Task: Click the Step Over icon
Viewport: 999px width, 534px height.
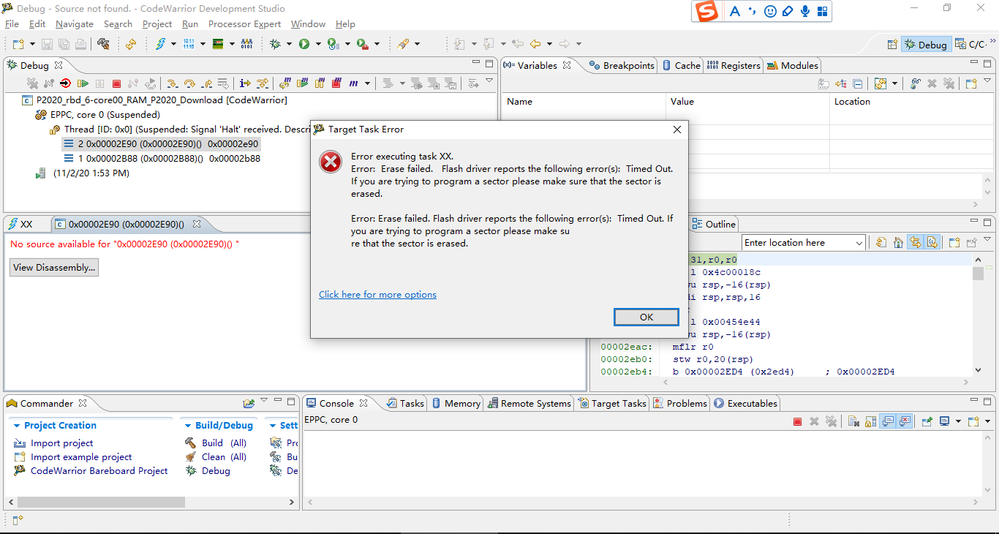Action: tap(189, 83)
